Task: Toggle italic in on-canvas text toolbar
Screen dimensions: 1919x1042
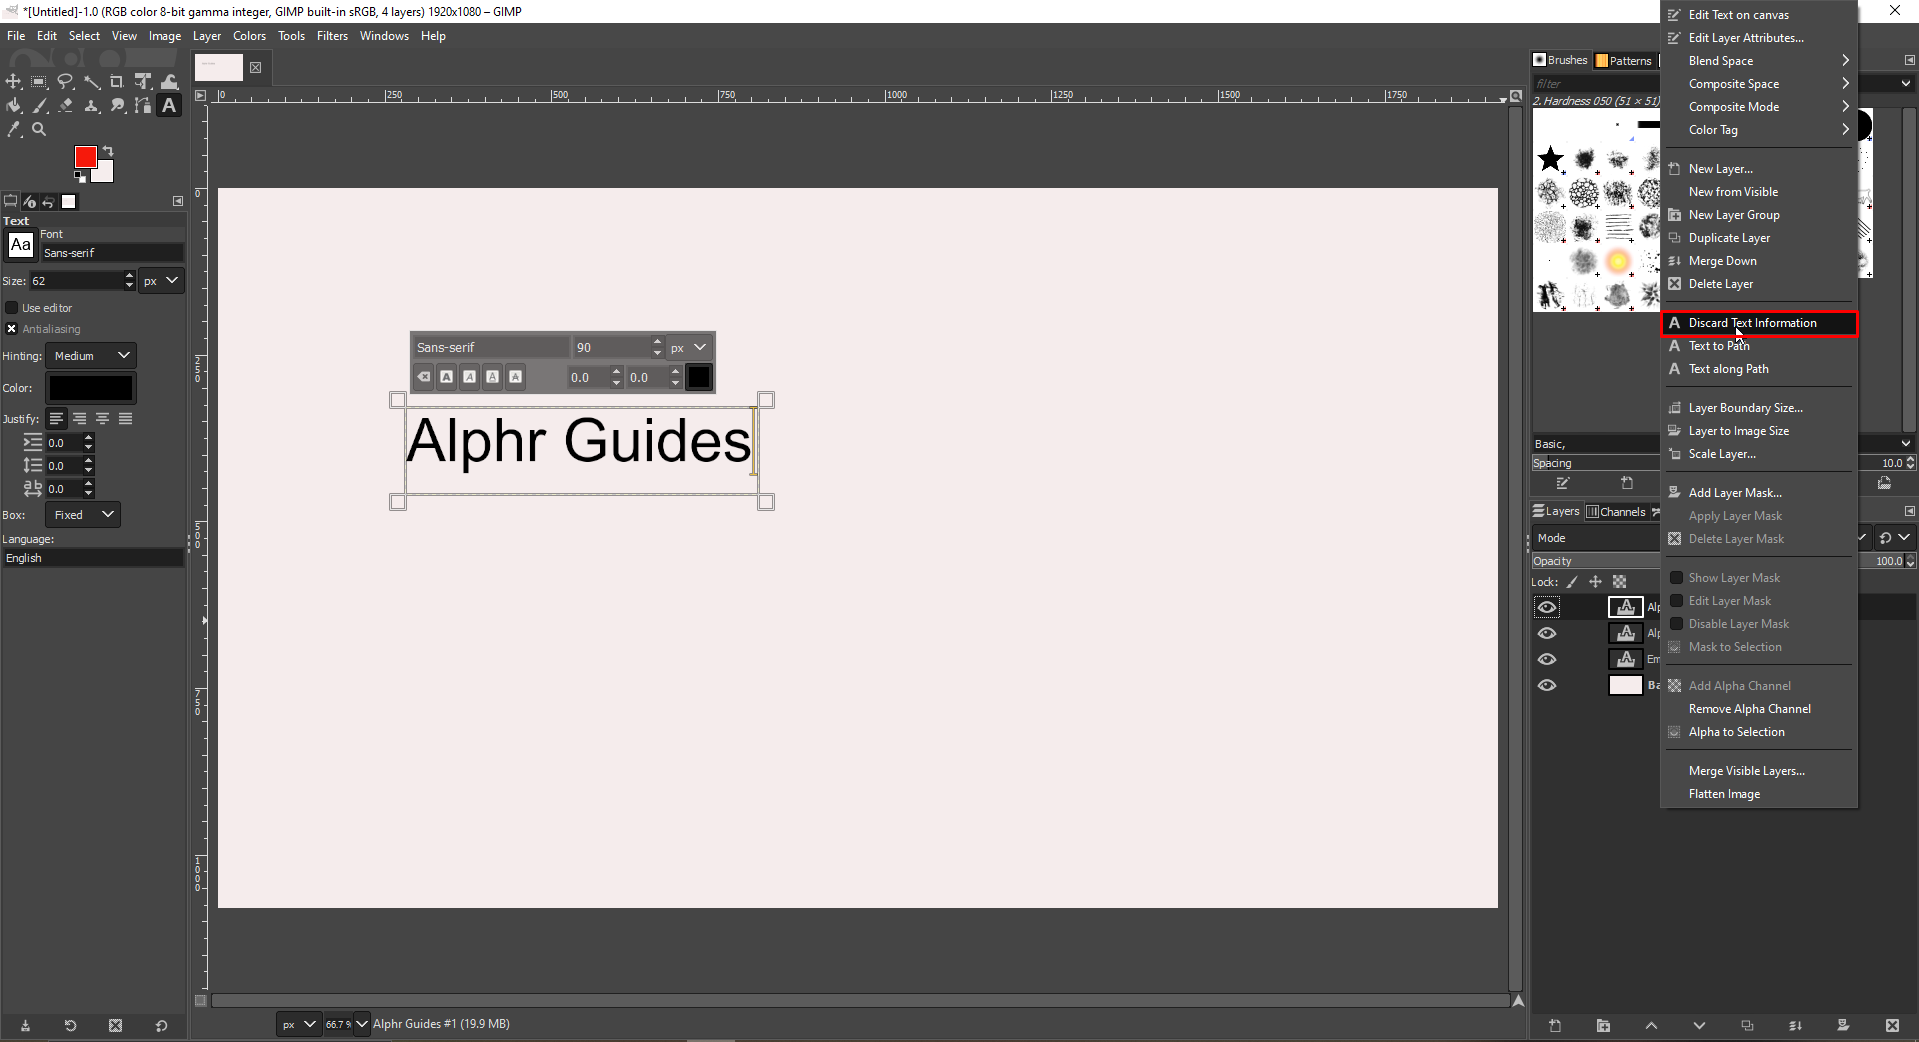Action: [469, 377]
